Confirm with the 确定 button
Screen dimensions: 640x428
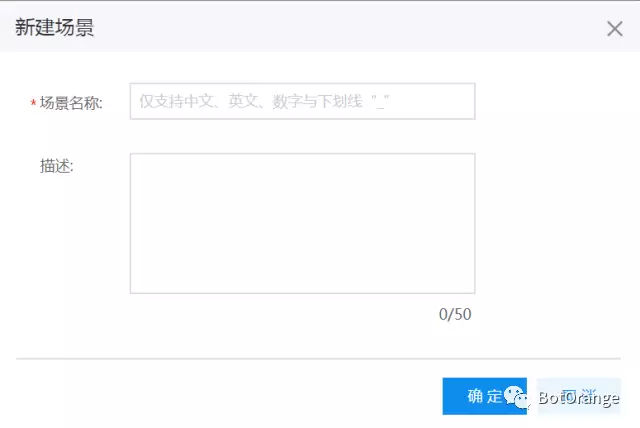(x=484, y=396)
